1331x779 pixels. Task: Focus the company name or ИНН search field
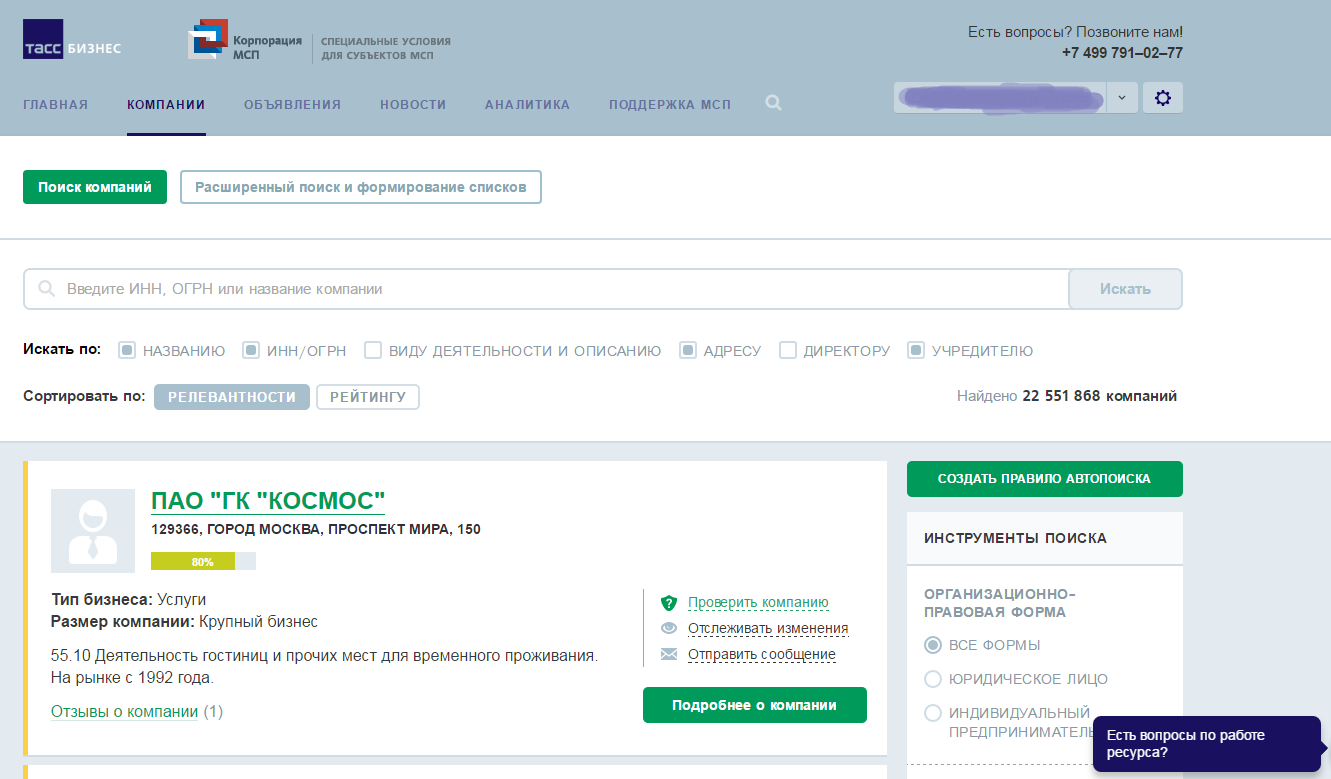(x=546, y=289)
